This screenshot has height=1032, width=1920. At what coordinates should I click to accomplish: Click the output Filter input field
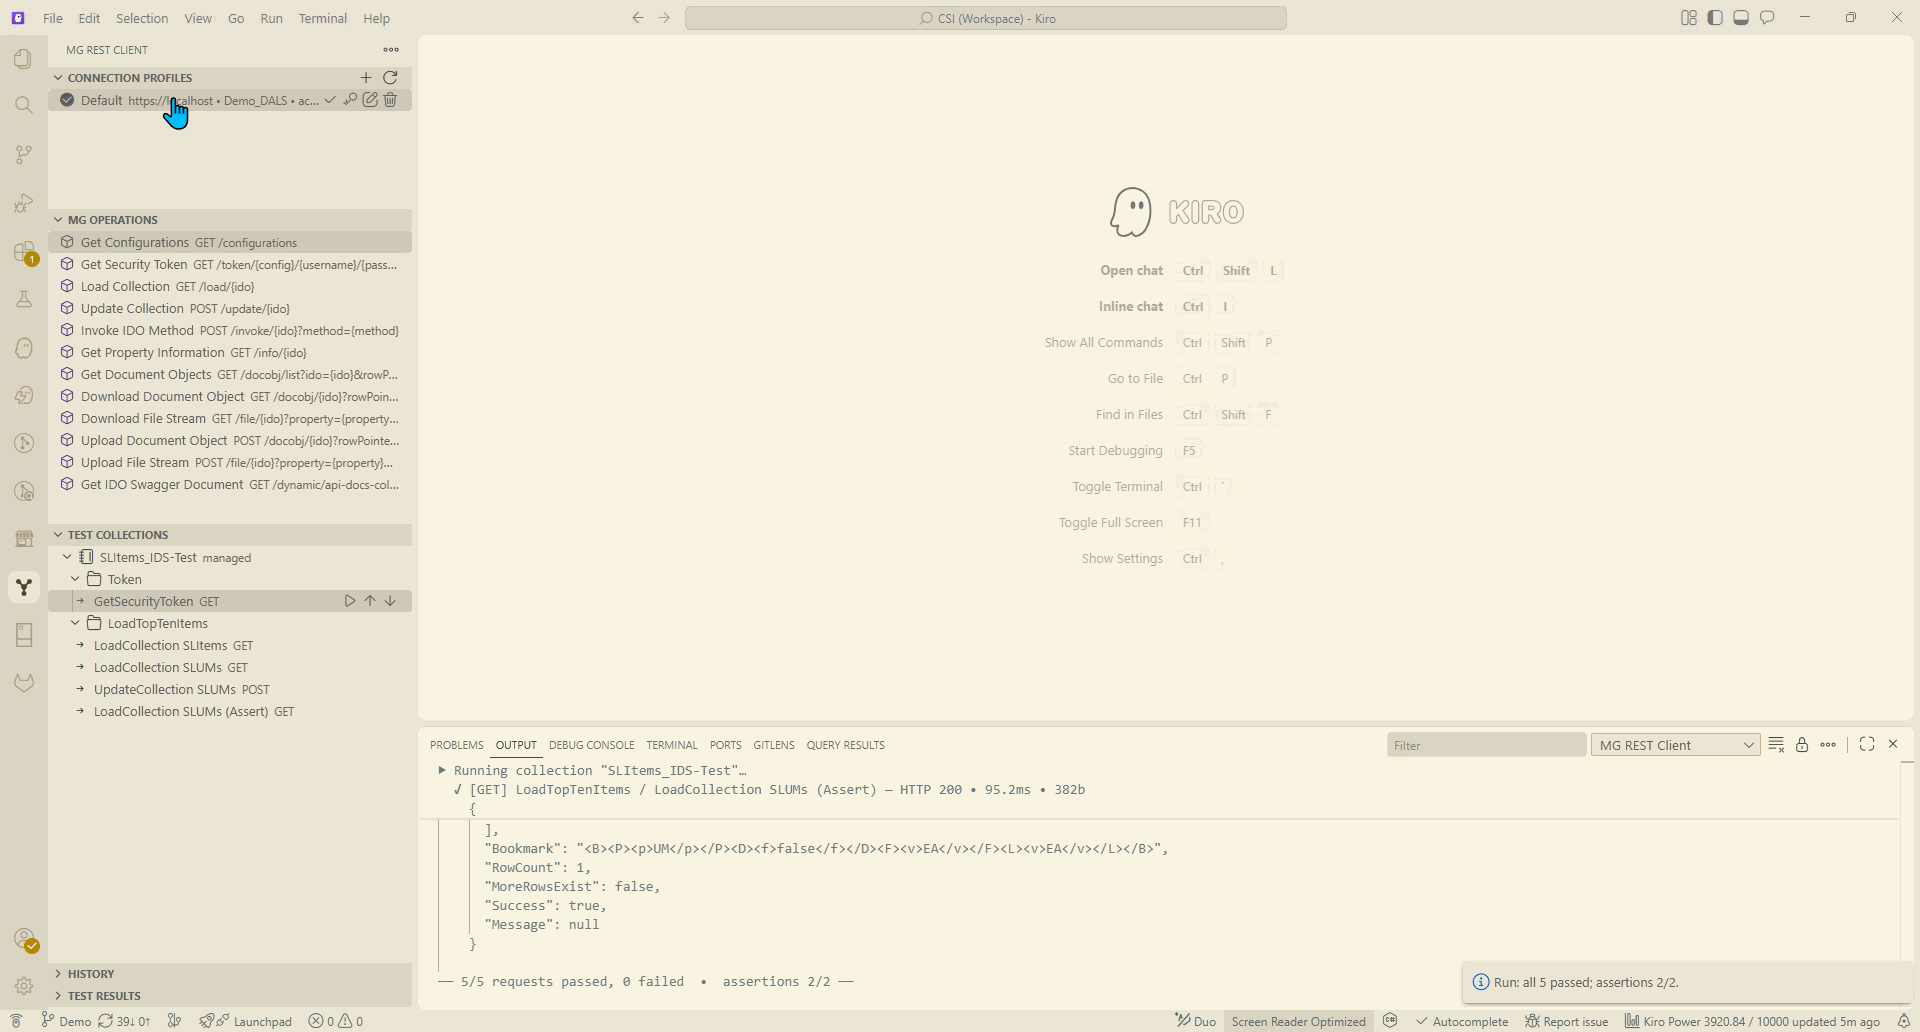point(1486,745)
